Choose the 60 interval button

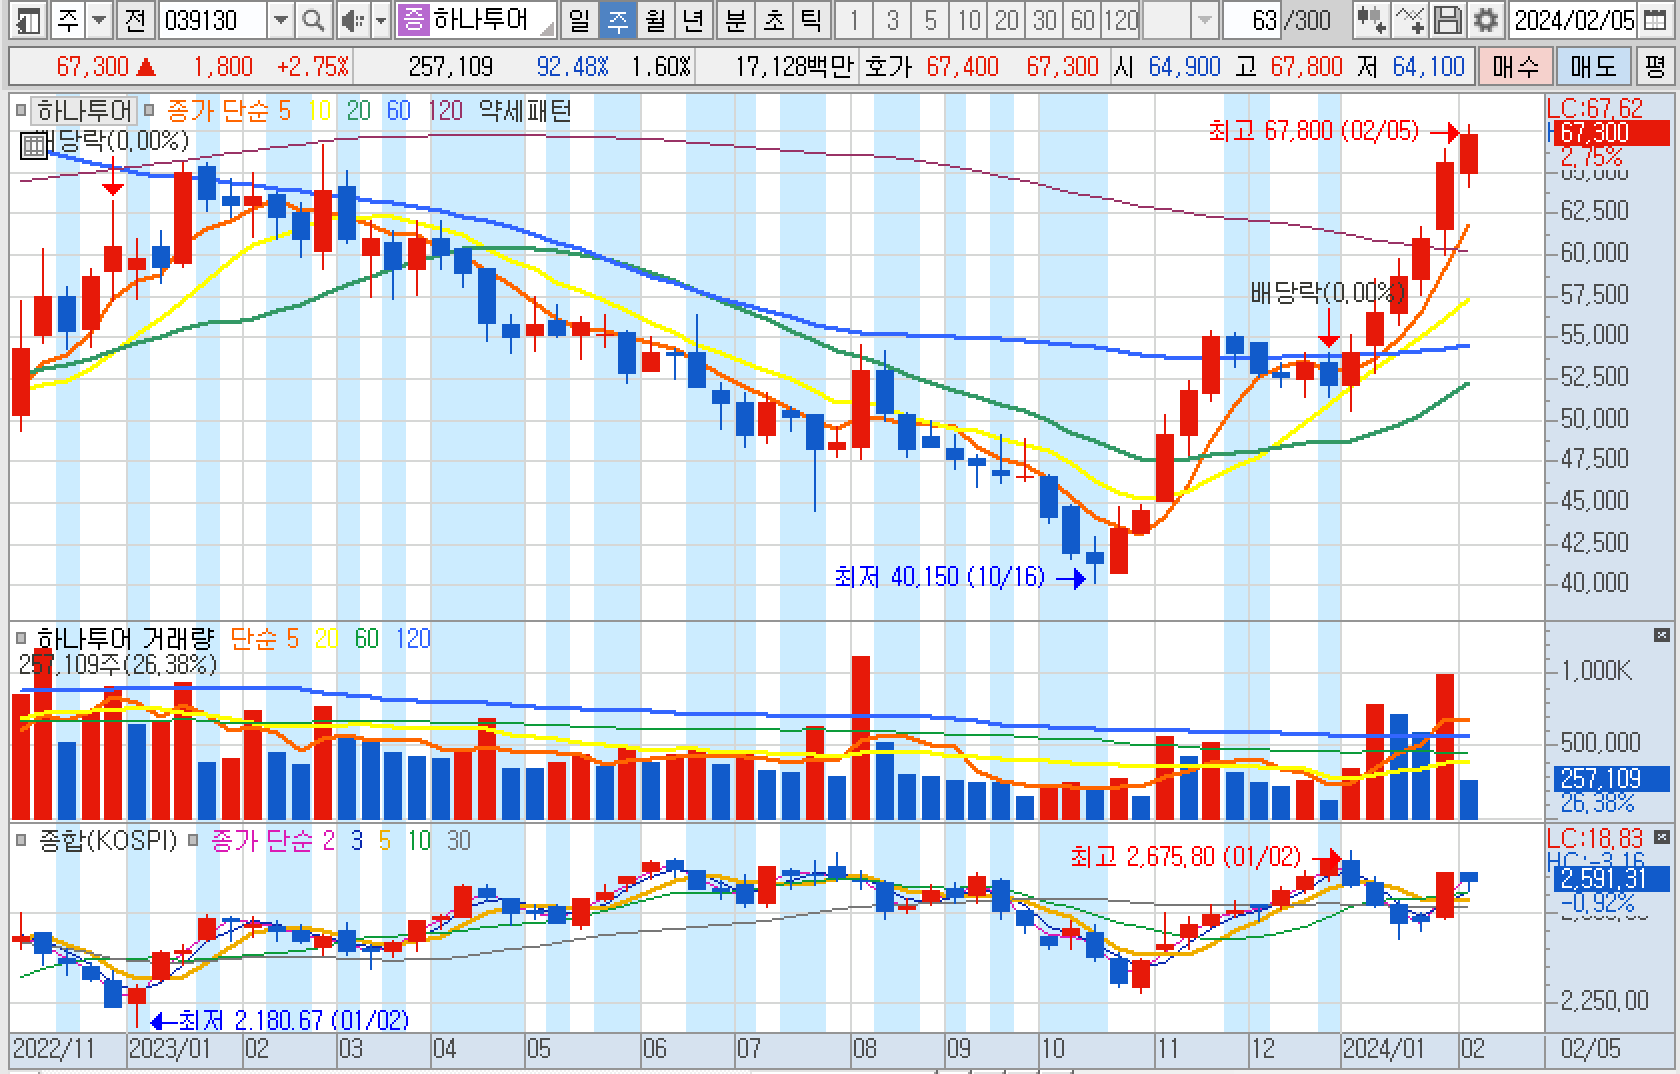coord(1083,20)
